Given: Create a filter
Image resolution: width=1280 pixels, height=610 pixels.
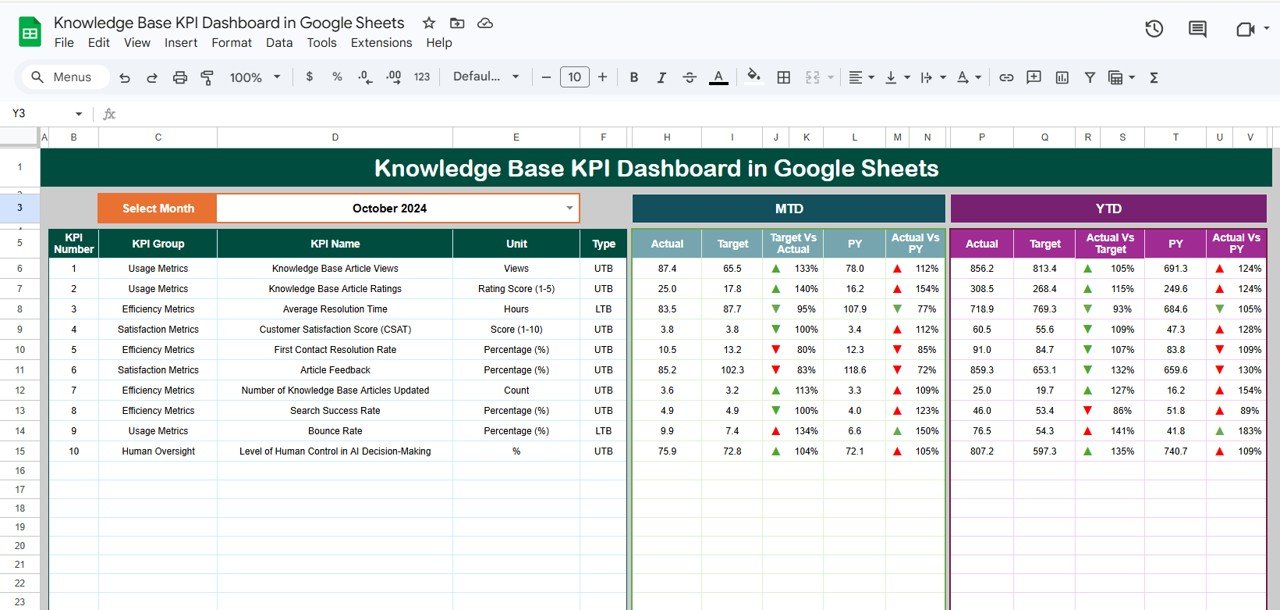Looking at the screenshot, I should point(1089,77).
